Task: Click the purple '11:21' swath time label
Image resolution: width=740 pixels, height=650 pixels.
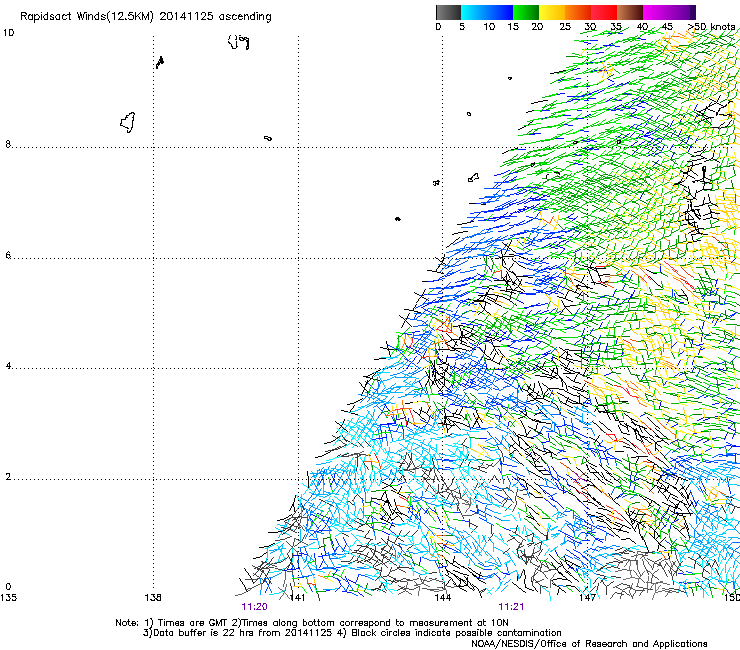Action: [x=511, y=607]
